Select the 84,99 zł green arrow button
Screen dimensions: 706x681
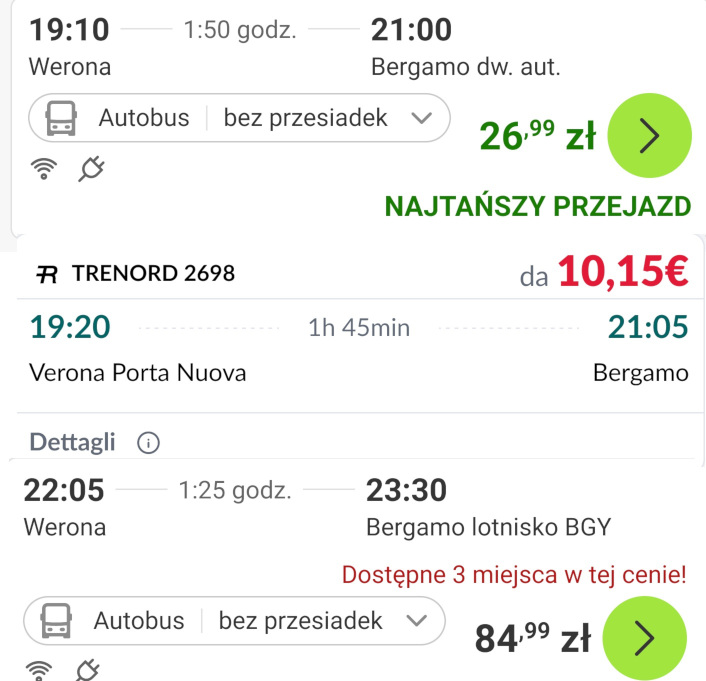[644, 638]
